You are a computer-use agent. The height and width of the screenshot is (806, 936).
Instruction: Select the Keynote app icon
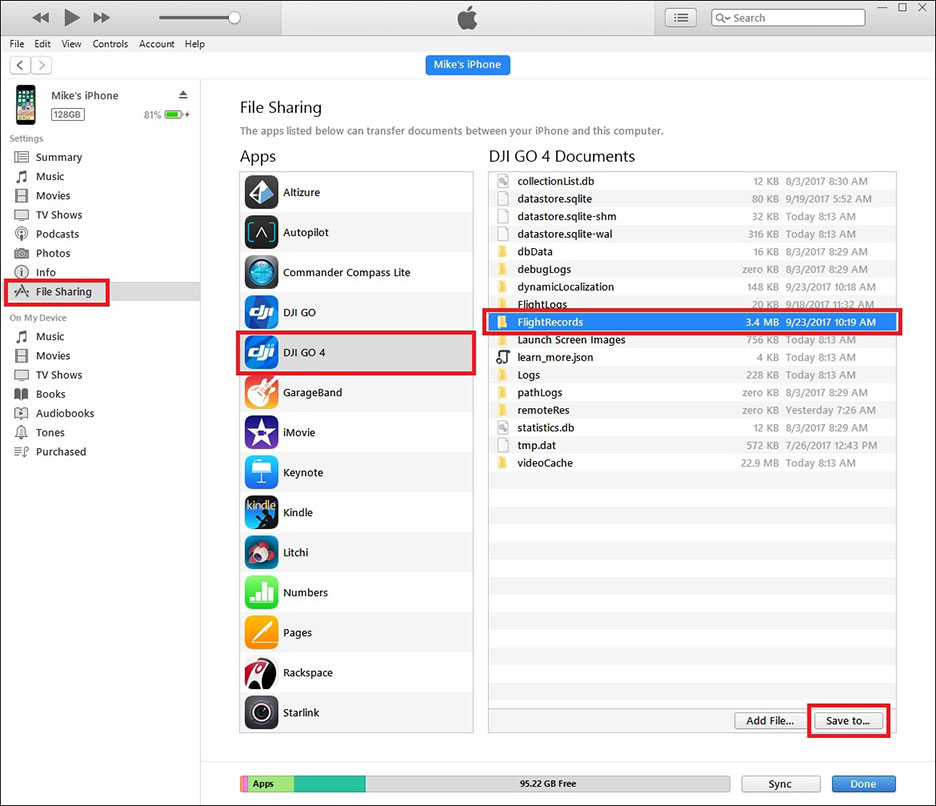pyautogui.click(x=261, y=472)
